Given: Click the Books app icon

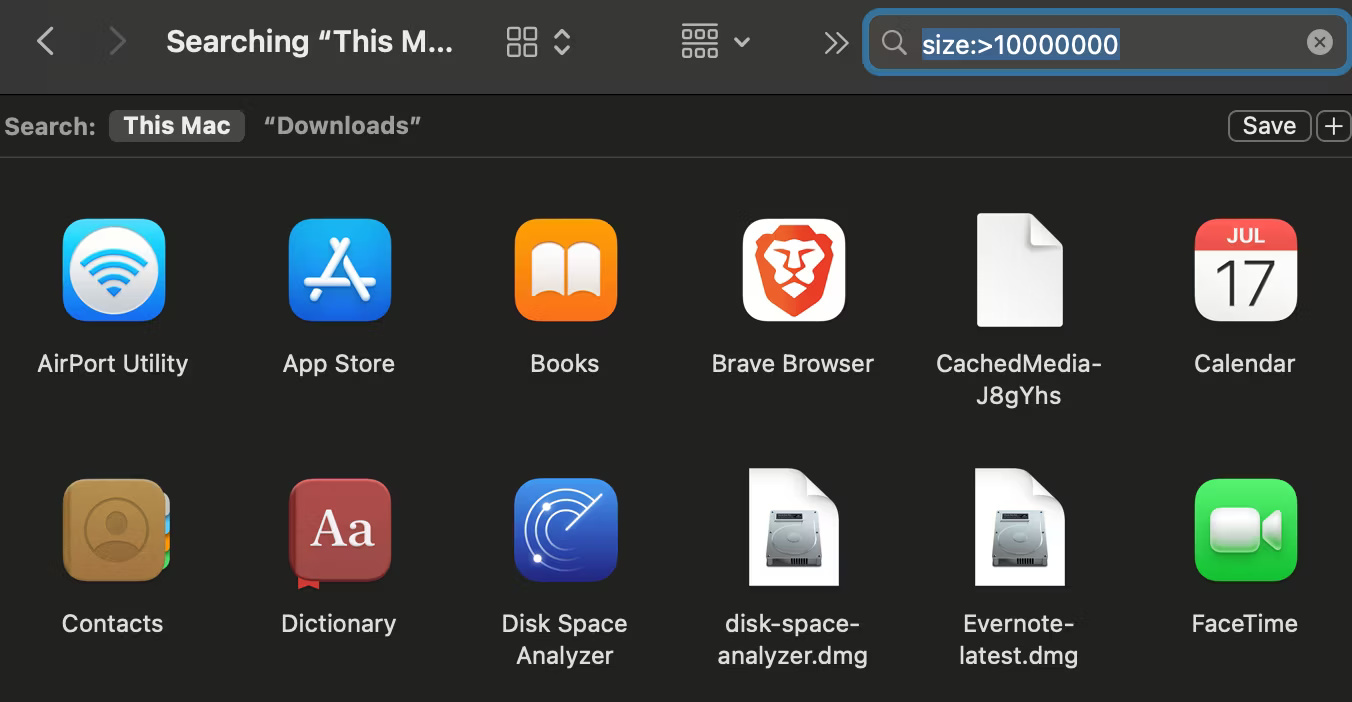Looking at the screenshot, I should (565, 270).
